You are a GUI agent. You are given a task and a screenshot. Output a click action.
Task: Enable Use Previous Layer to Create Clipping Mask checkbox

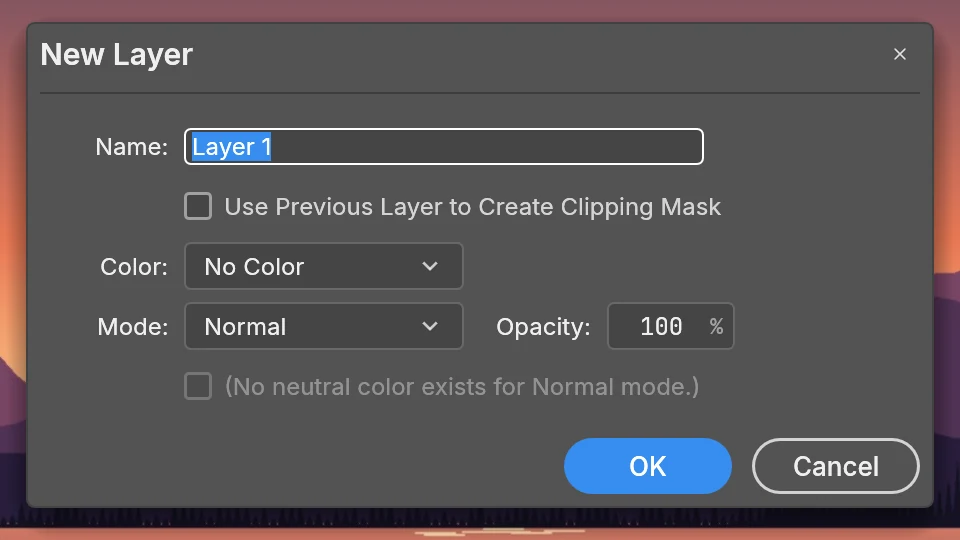point(198,206)
